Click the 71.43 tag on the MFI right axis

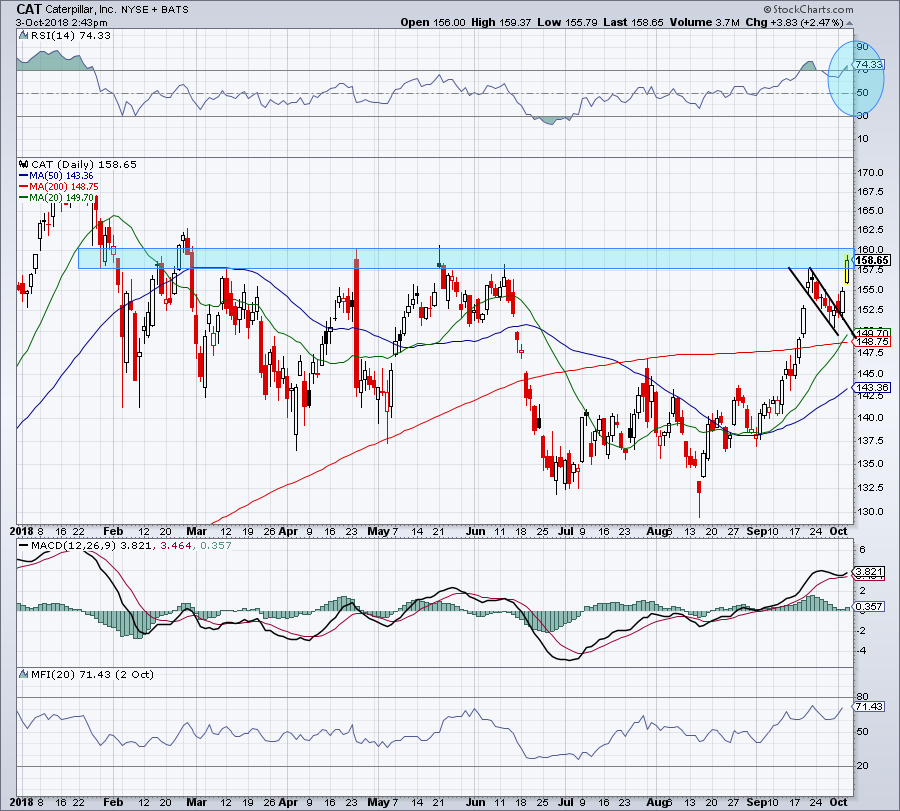coord(869,707)
